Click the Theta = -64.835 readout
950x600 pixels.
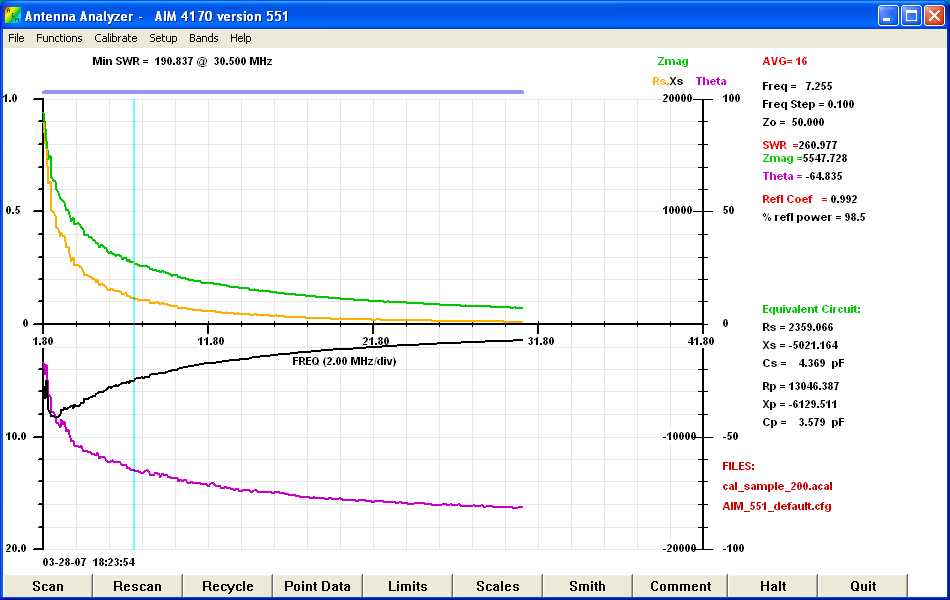[x=802, y=176]
